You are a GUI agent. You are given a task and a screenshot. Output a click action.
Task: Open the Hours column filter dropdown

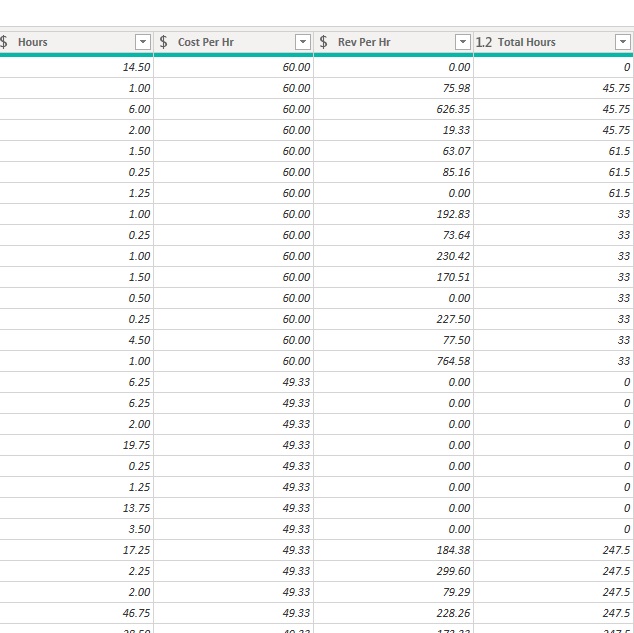point(143,42)
